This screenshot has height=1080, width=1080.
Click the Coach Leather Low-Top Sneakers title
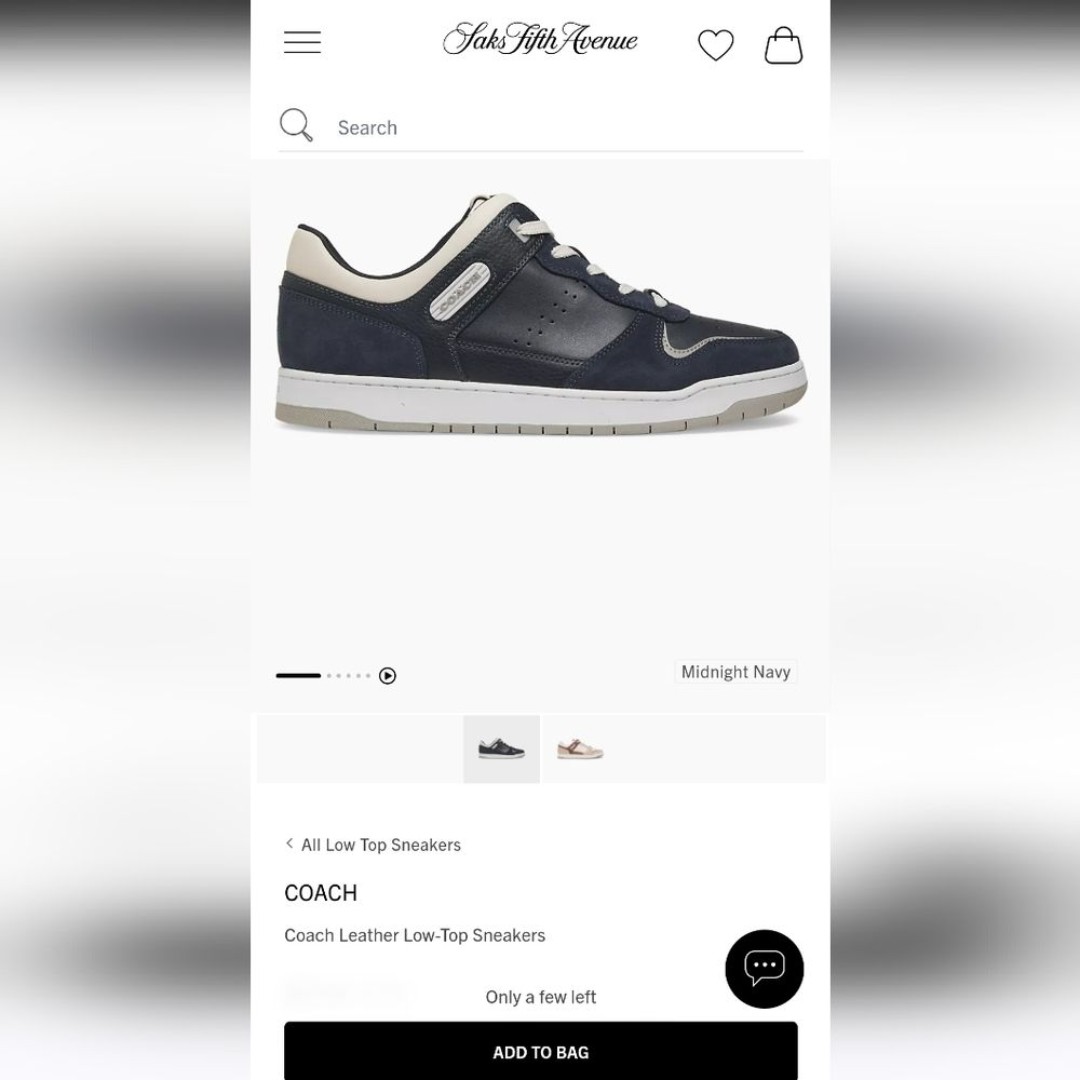[x=415, y=935]
